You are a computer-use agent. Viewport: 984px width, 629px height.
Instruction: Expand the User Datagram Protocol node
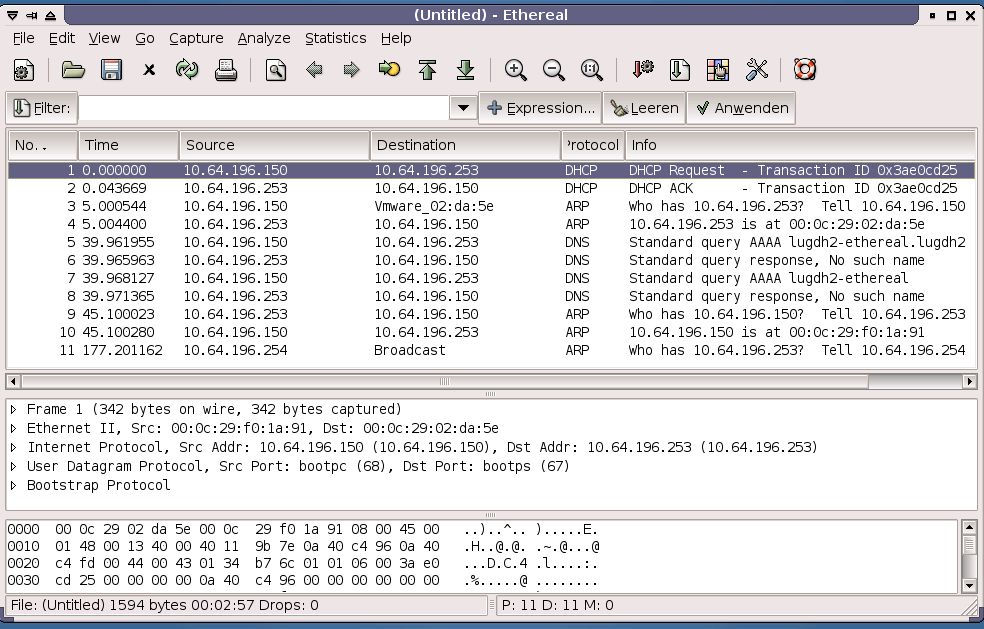click(x=14, y=466)
